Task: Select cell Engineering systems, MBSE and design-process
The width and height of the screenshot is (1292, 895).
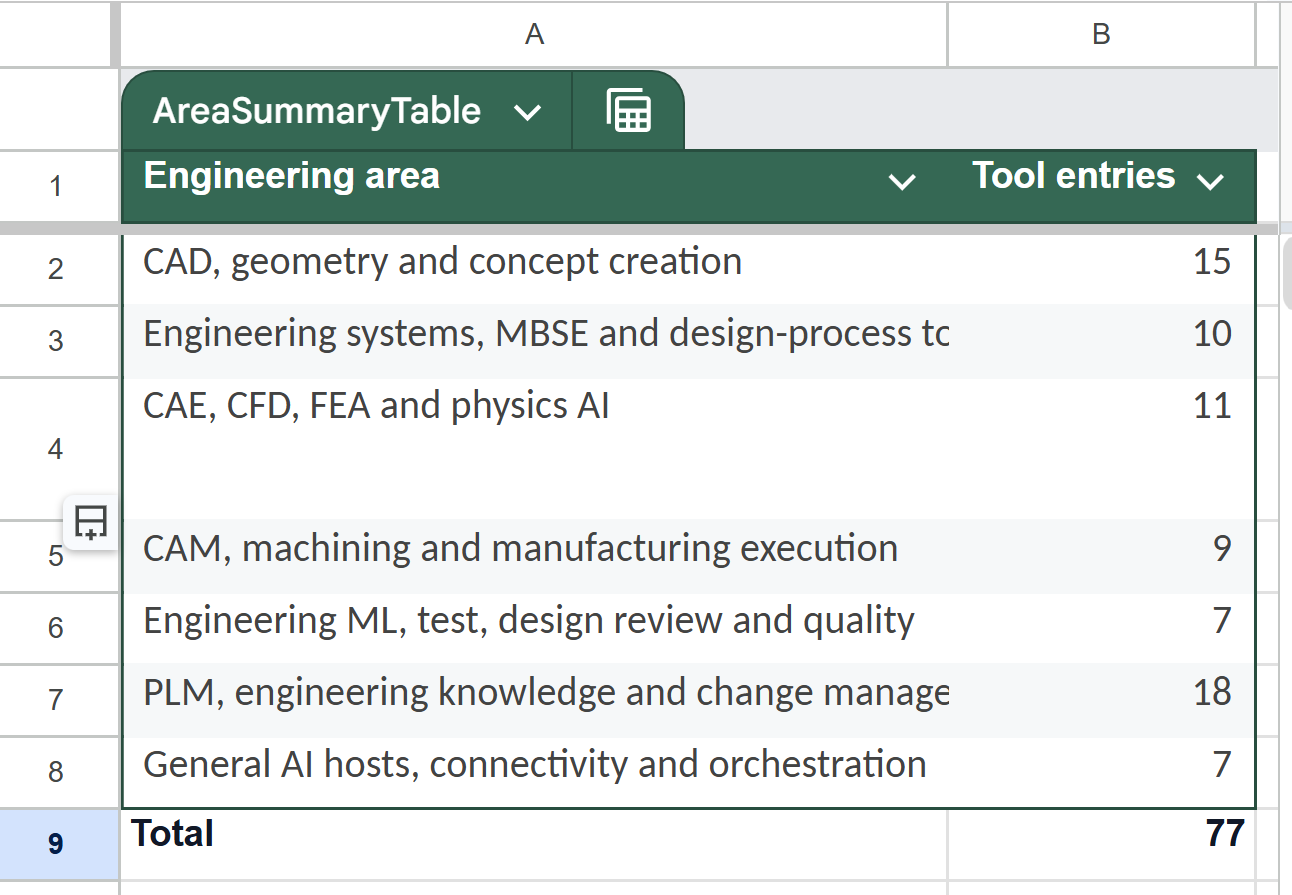Action: tap(534, 341)
